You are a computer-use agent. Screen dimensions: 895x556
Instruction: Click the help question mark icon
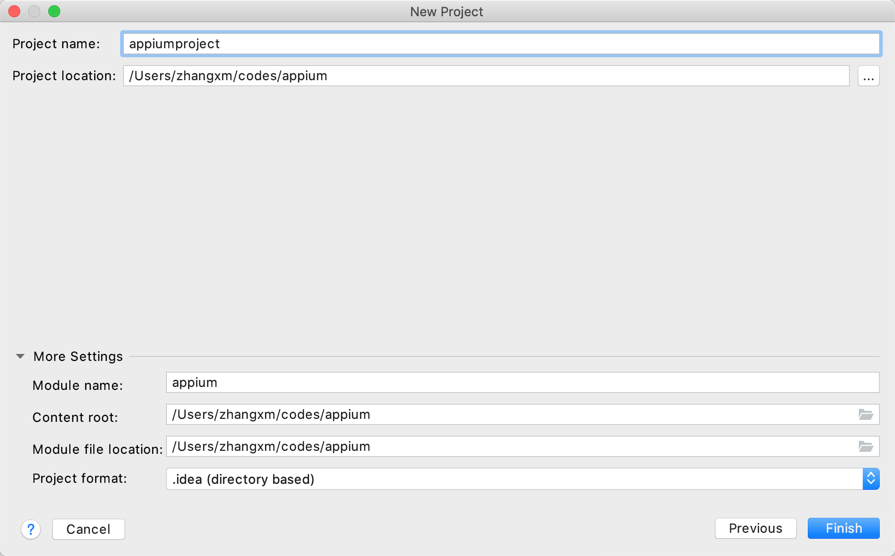point(31,529)
